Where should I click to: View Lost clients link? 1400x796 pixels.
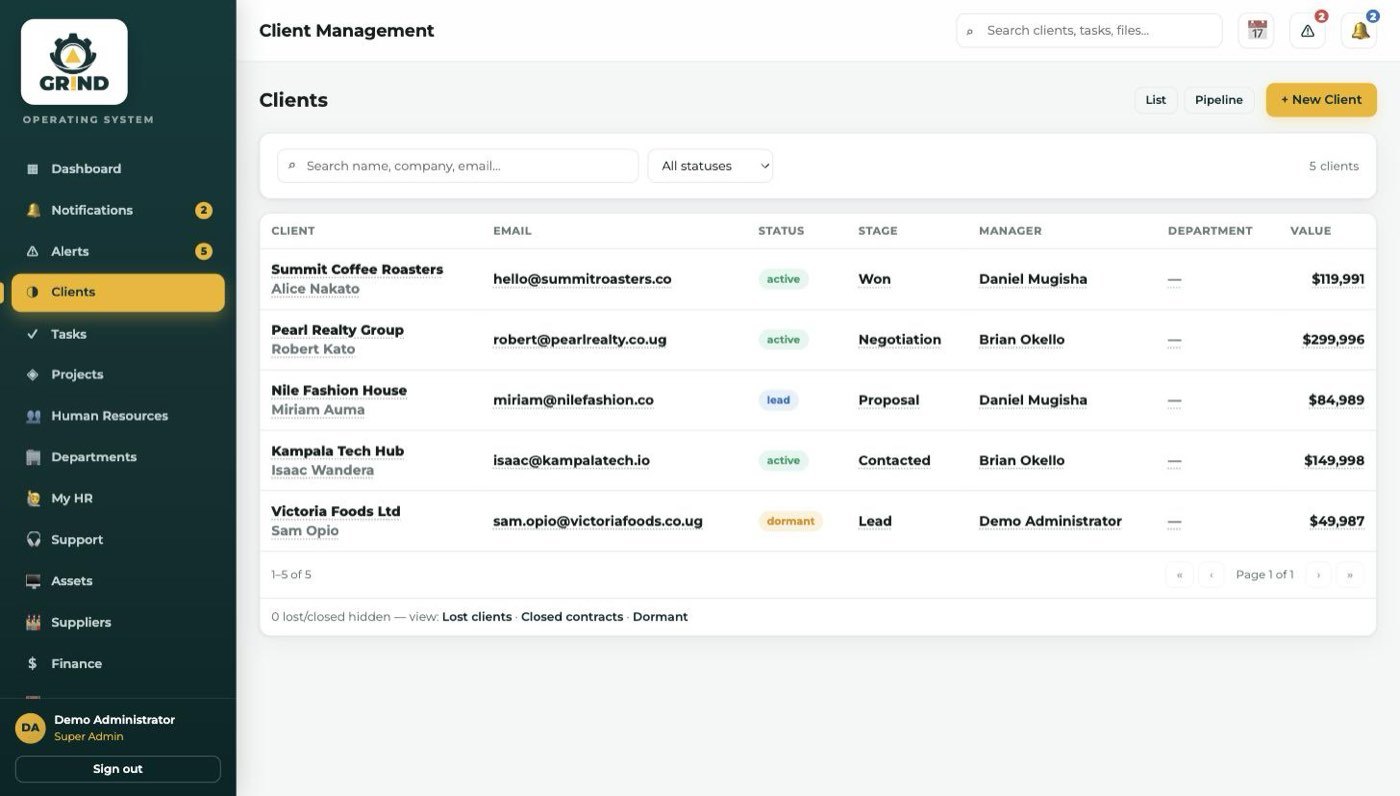477,617
